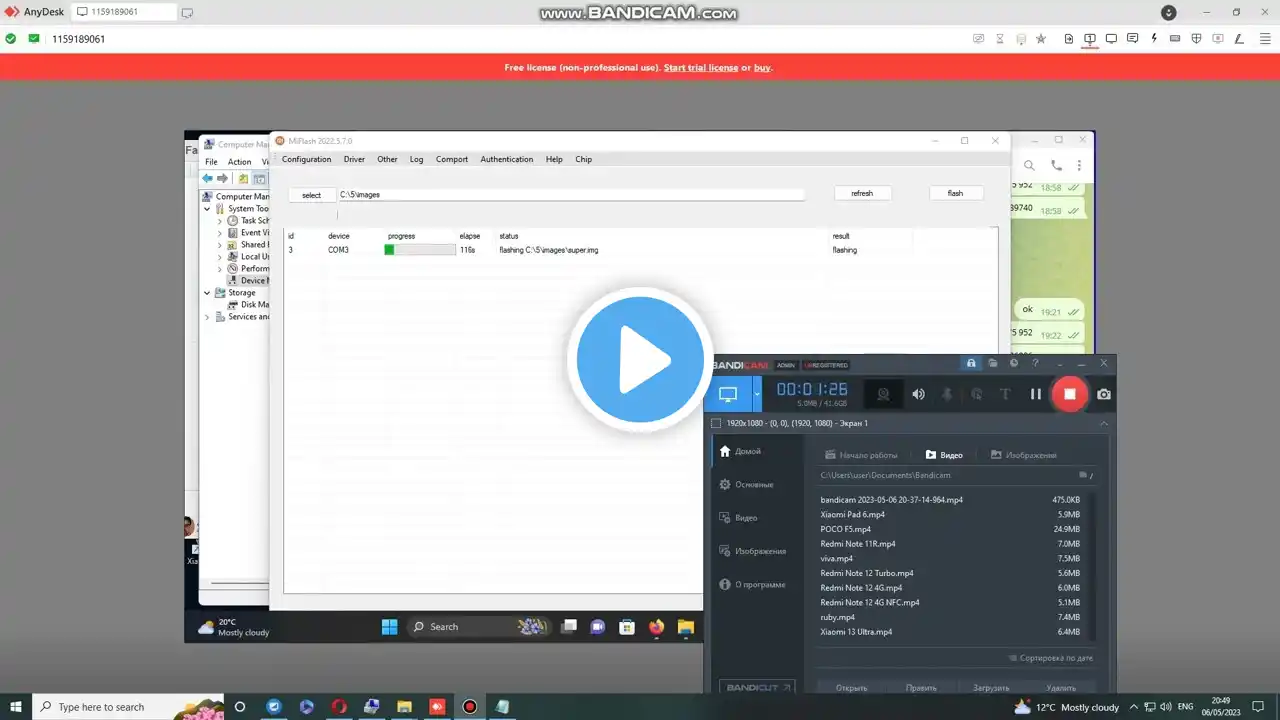Screen dimensions: 1280x720
Task: Select Bandicam screen recording mode icon
Action: pyautogui.click(x=728, y=394)
